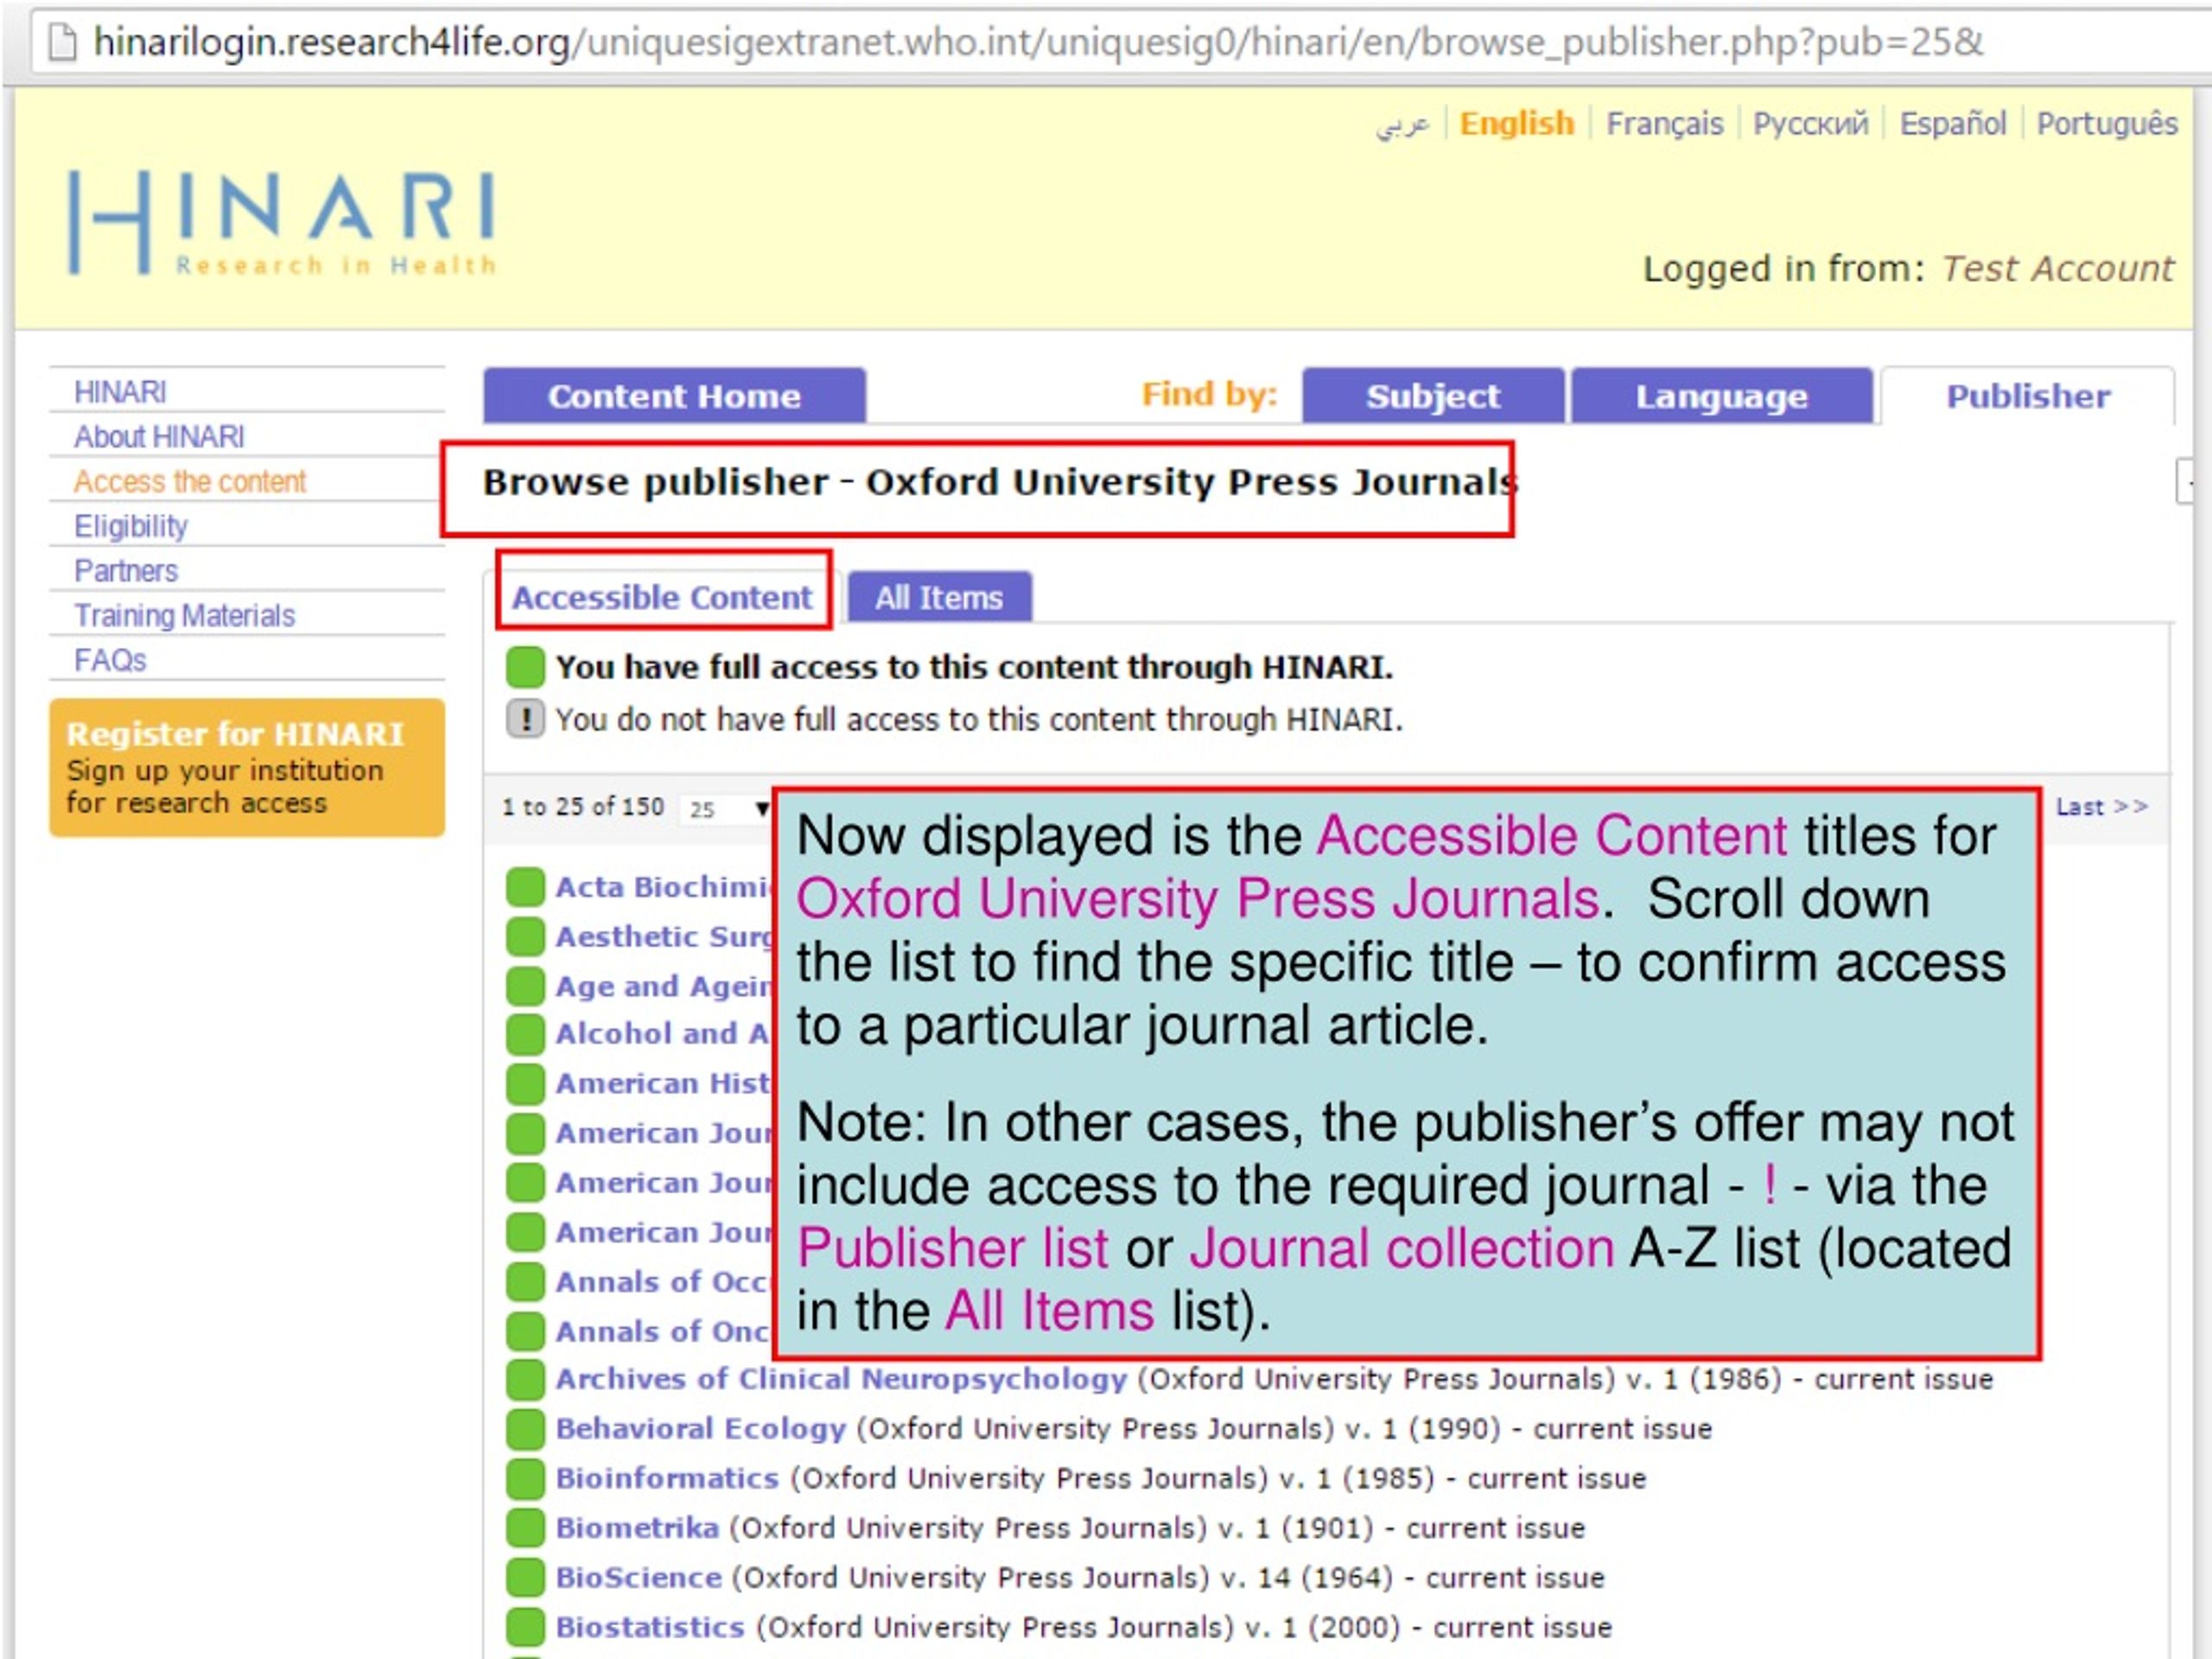Click green icon beside Alcohol and Alcoholism
The image size is (2212, 1659).
[x=525, y=1034]
